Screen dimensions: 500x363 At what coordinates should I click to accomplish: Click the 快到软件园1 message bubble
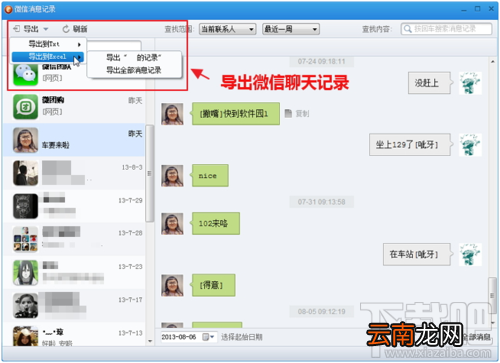click(235, 114)
